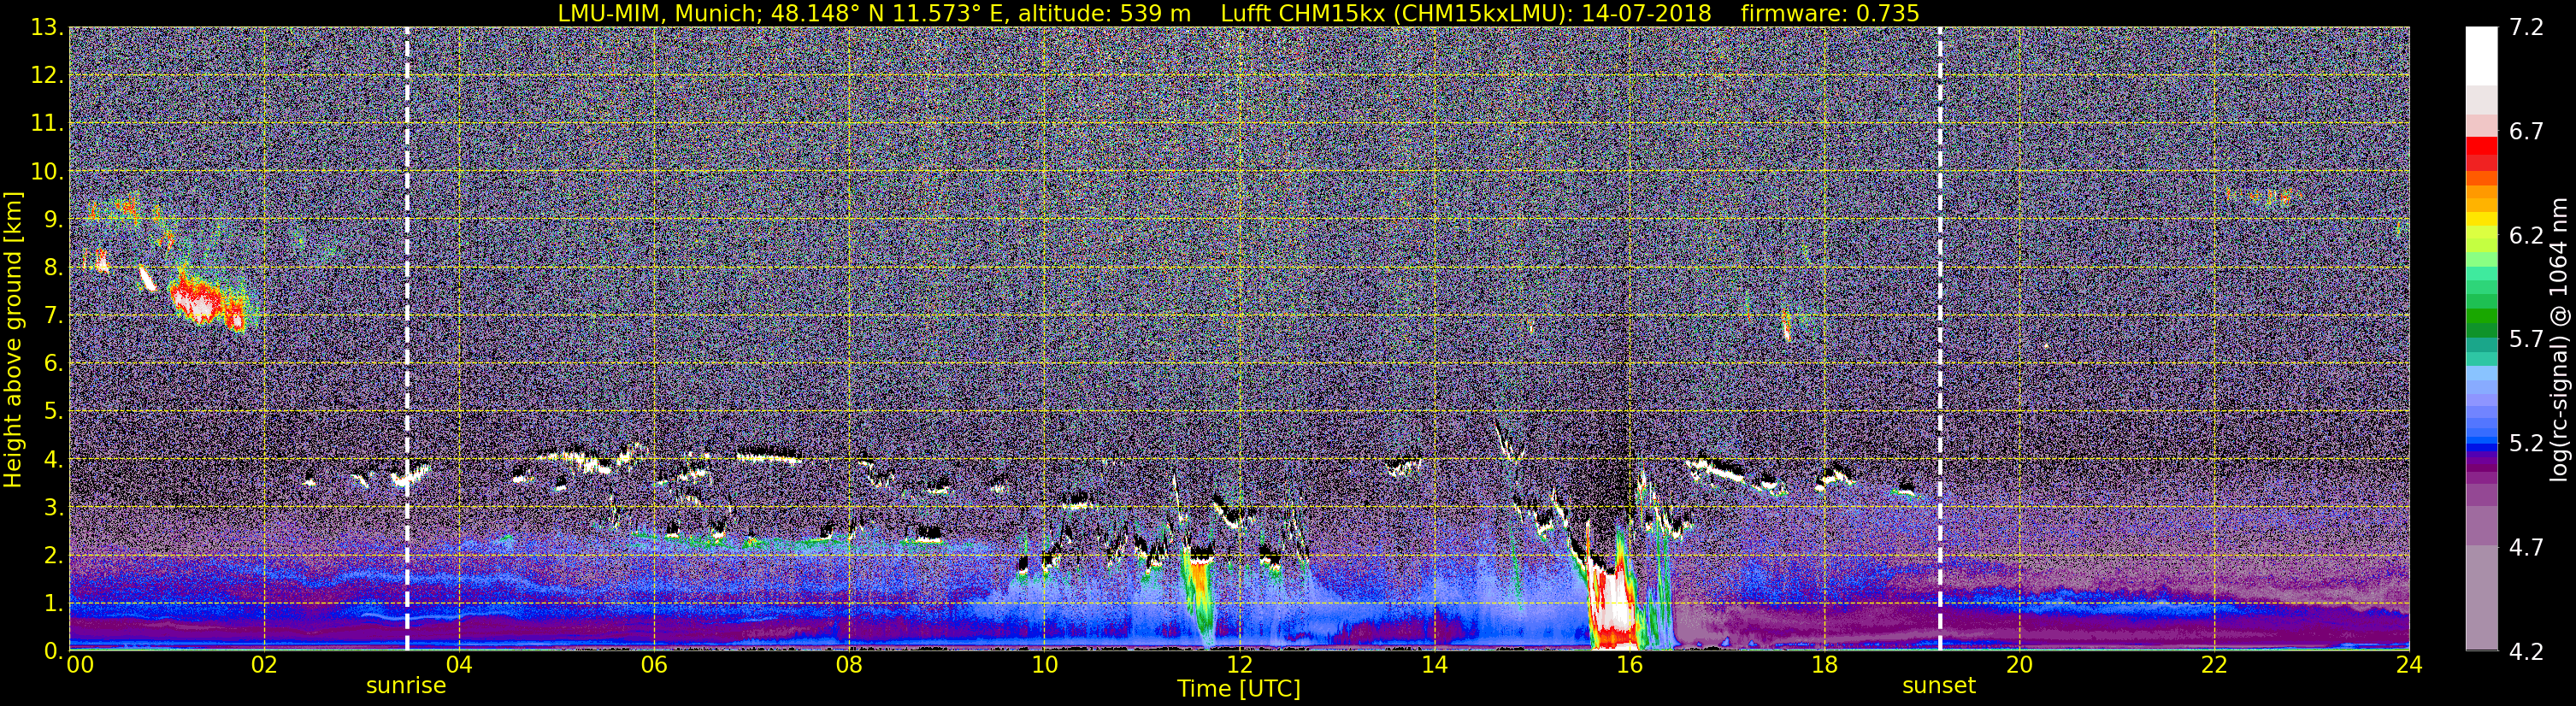Click the '7.' height axis tick label
This screenshot has width=2576, height=706.
tap(54, 316)
